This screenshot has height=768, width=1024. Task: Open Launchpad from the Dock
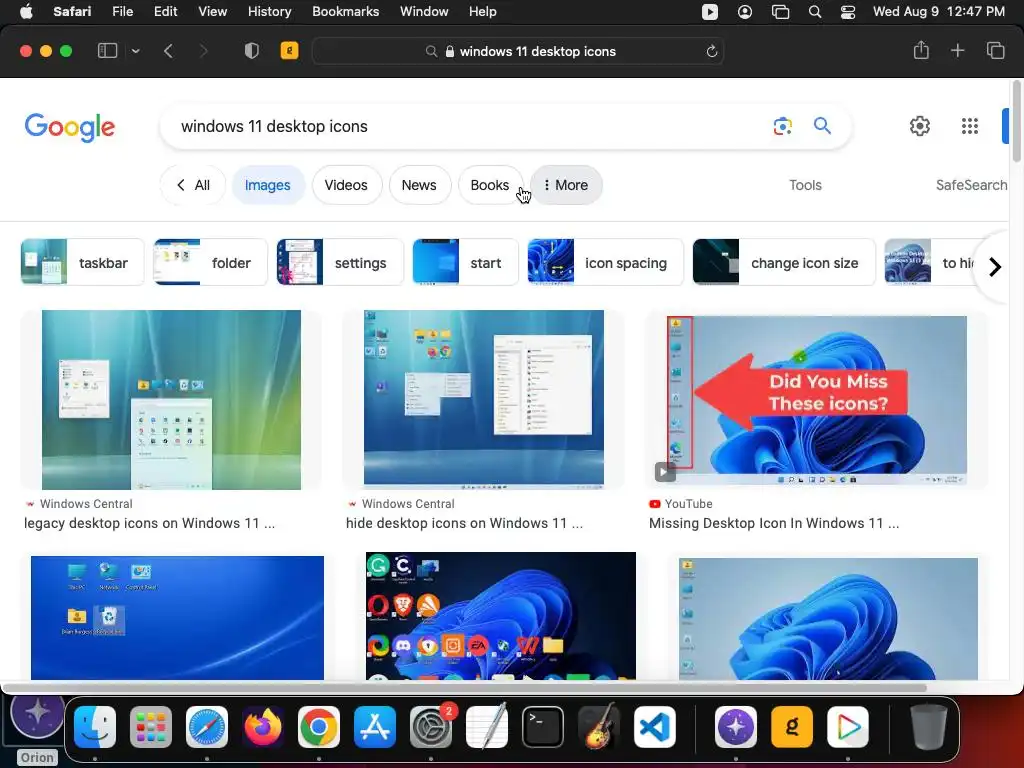pos(151,727)
